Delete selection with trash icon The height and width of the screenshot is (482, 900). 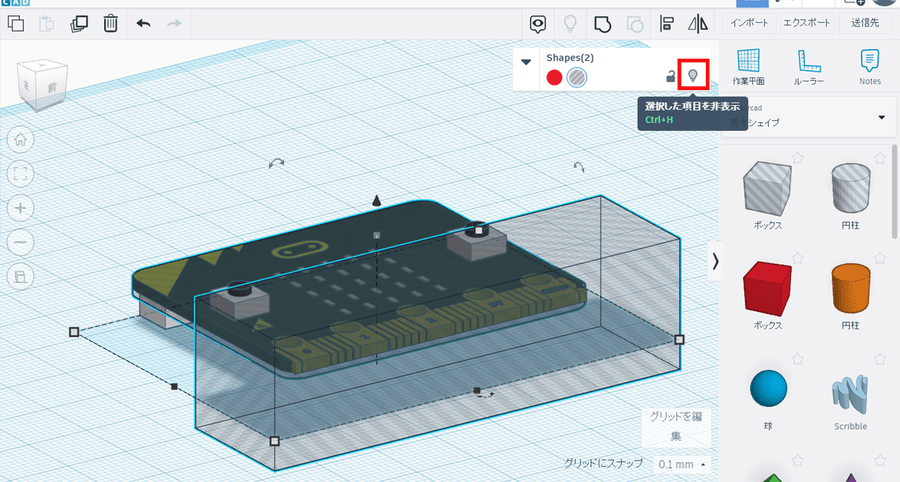(110, 24)
